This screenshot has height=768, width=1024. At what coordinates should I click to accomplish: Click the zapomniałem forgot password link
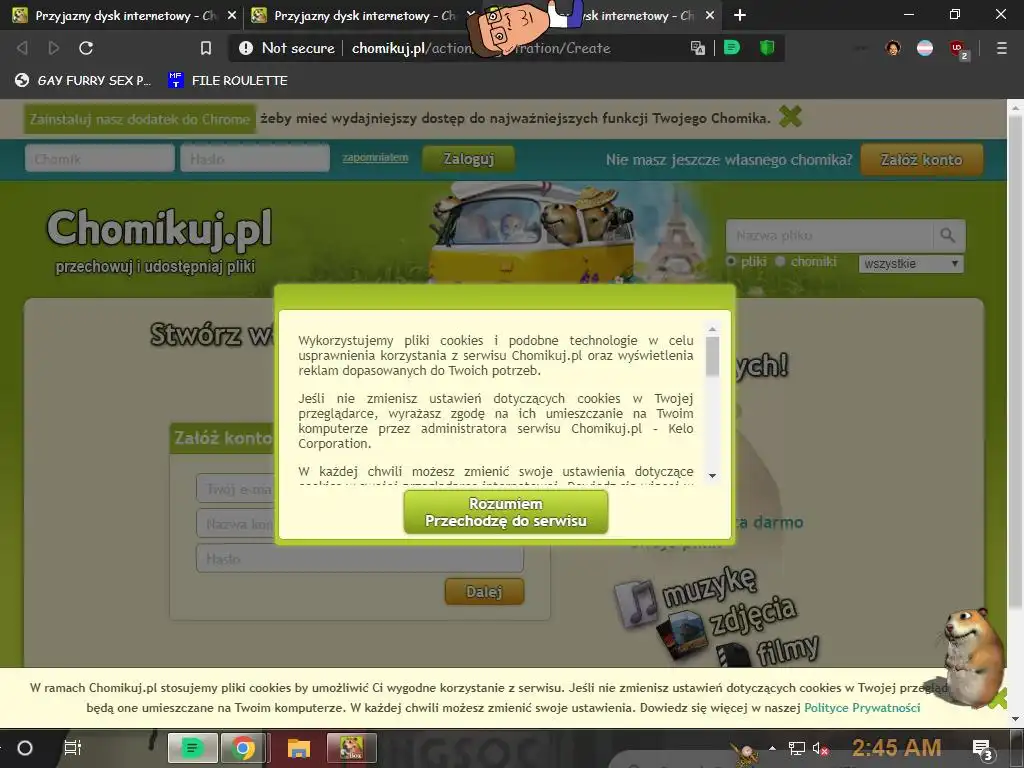tap(375, 157)
